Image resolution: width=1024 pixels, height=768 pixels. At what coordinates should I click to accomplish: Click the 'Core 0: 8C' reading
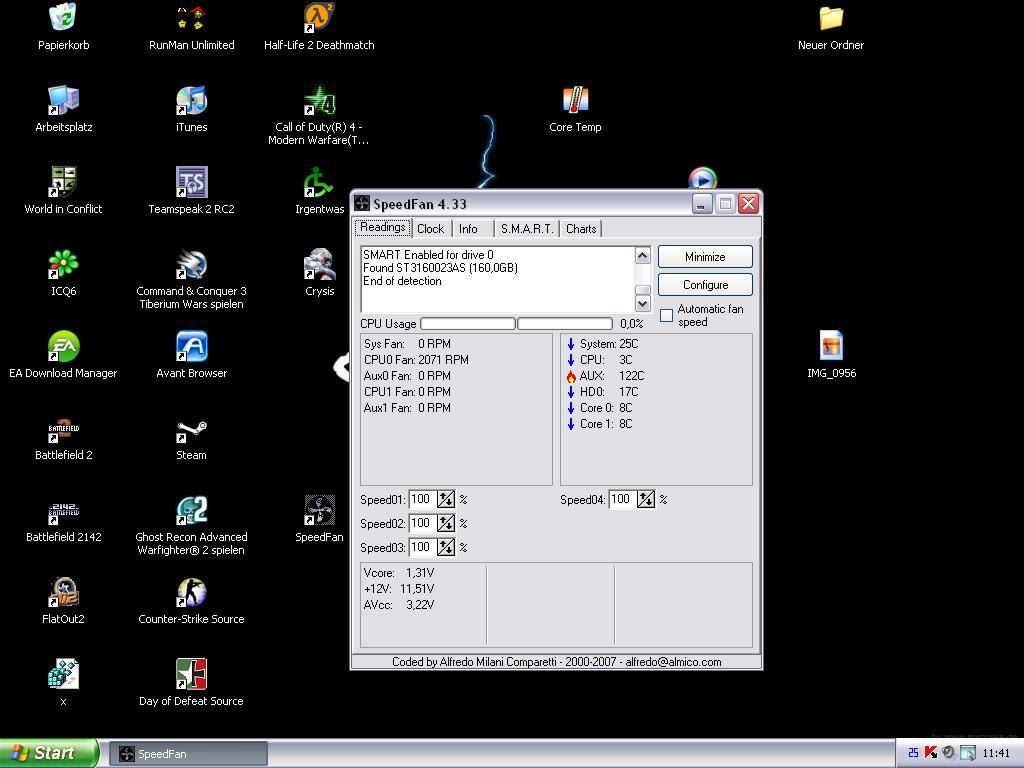pyautogui.click(x=606, y=408)
